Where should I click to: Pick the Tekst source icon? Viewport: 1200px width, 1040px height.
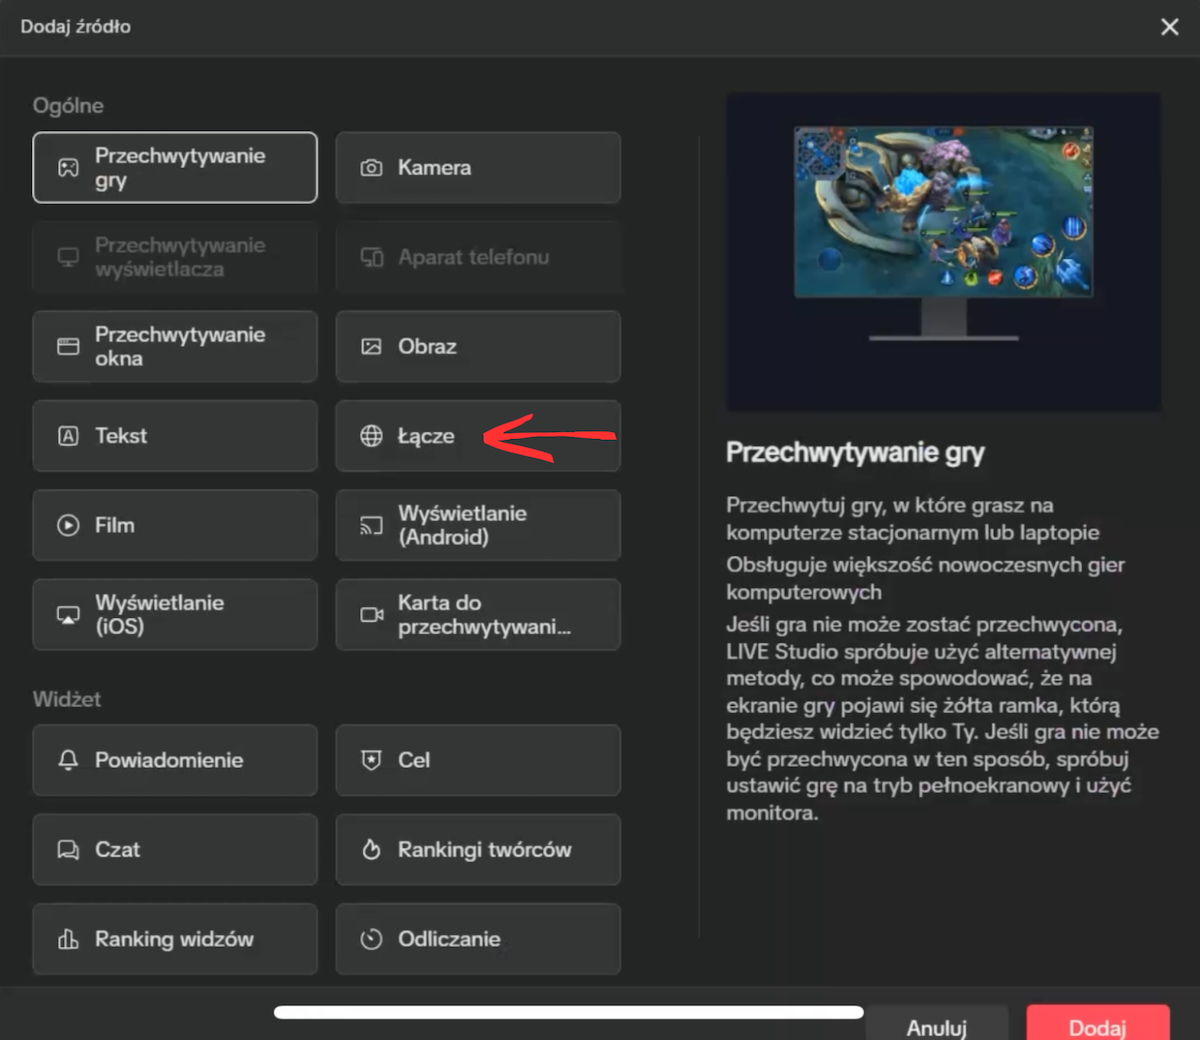click(68, 436)
